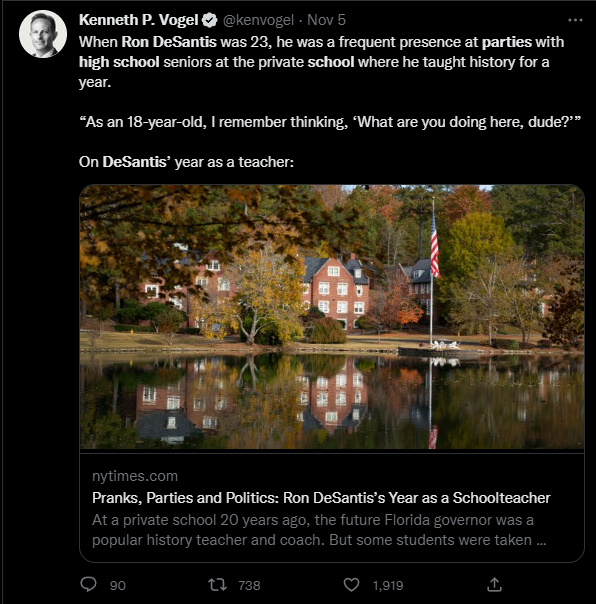Open the school campus preview image
Viewport: 596px width, 604px height.
(332, 317)
